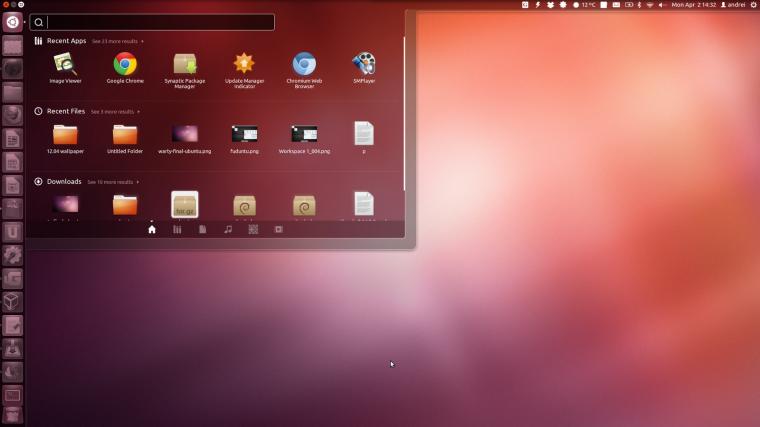Focus the Dash search field
Screen dimensions: 760x427
[x=152, y=22]
